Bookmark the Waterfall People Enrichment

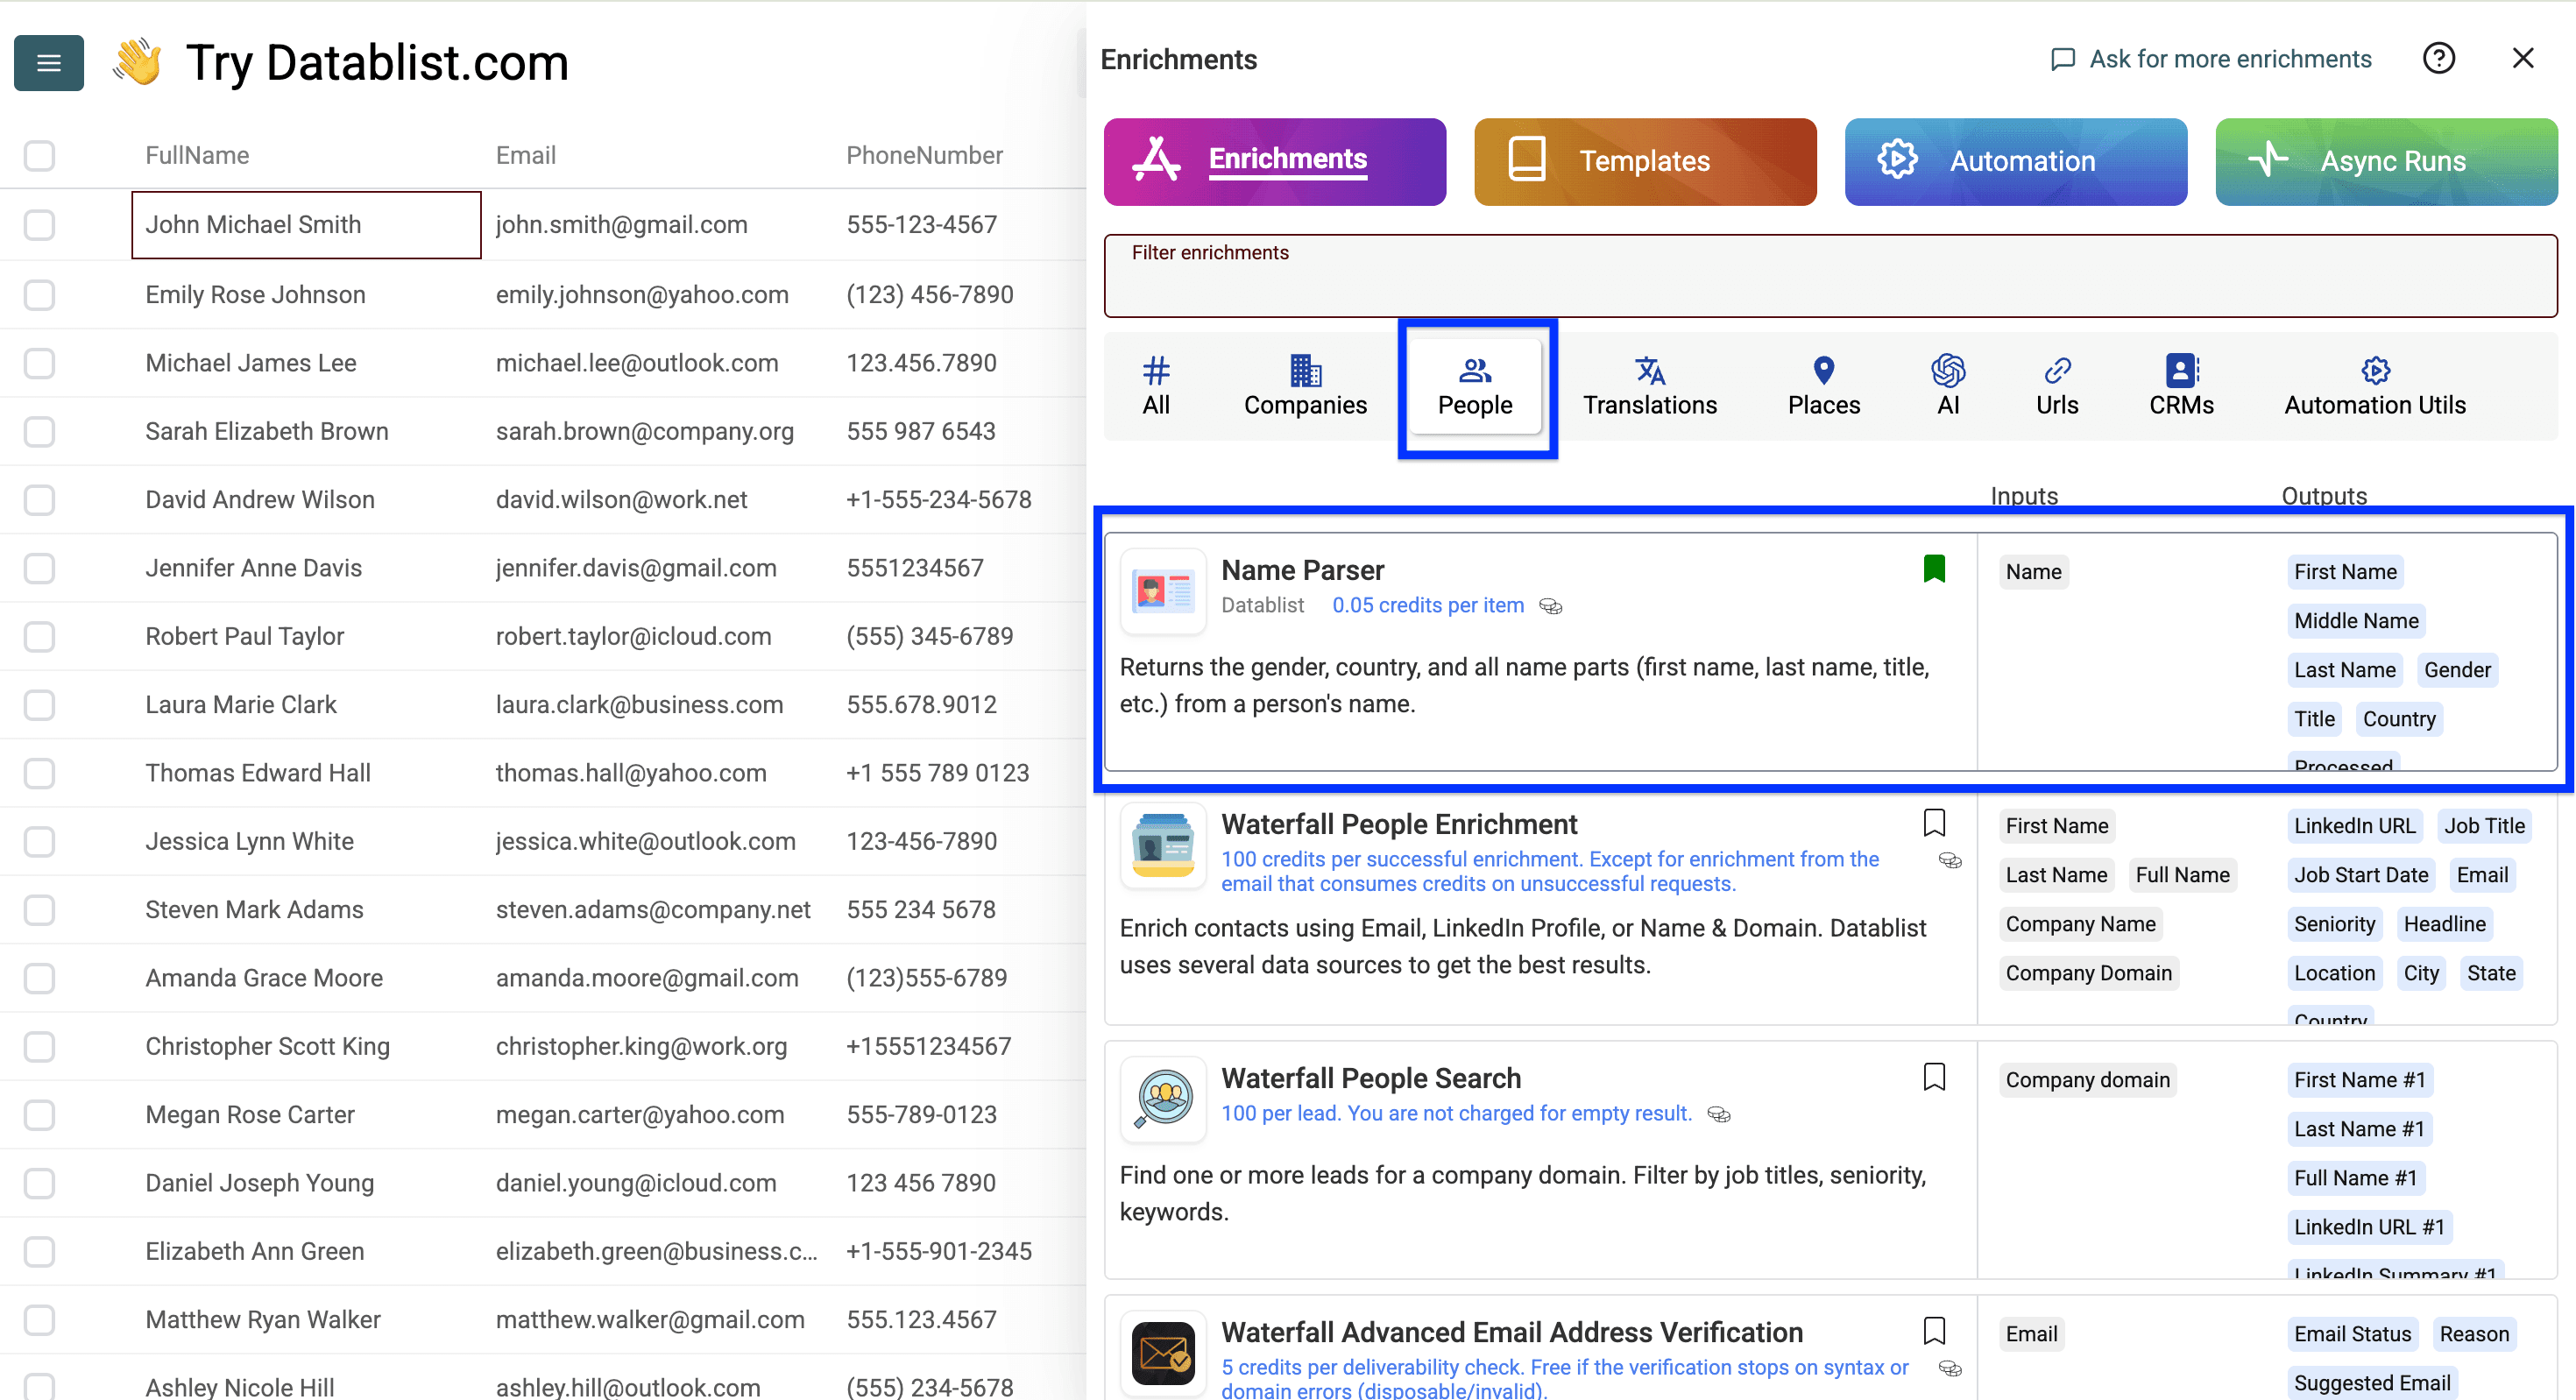(1933, 823)
